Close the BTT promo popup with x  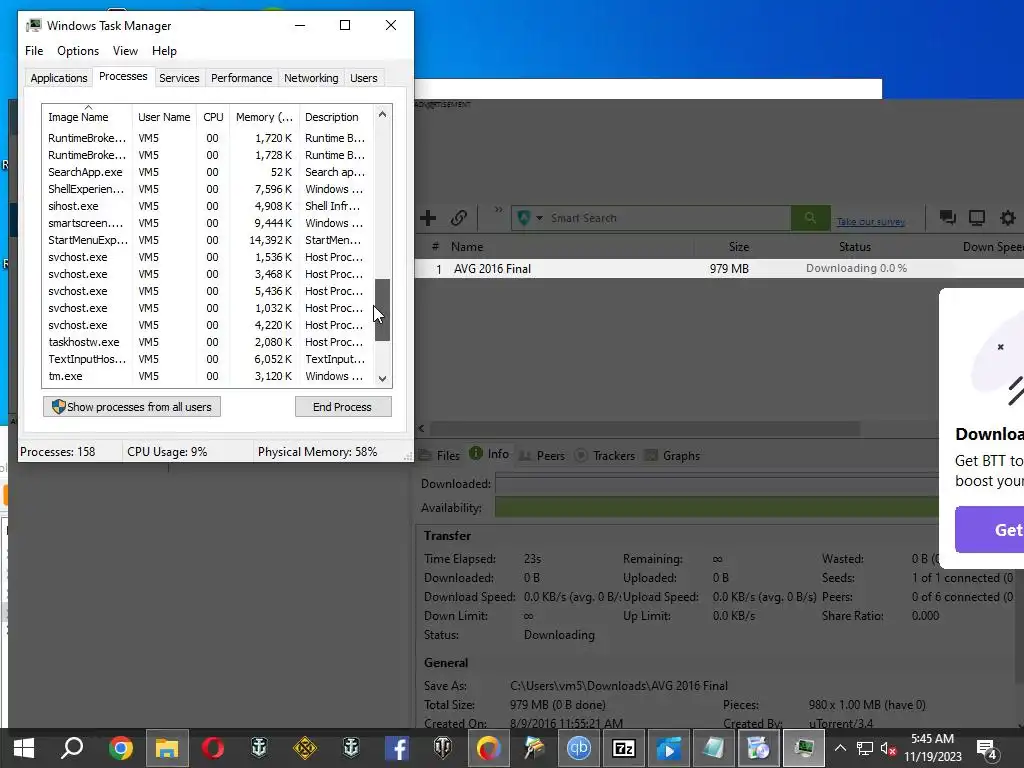(1000, 347)
